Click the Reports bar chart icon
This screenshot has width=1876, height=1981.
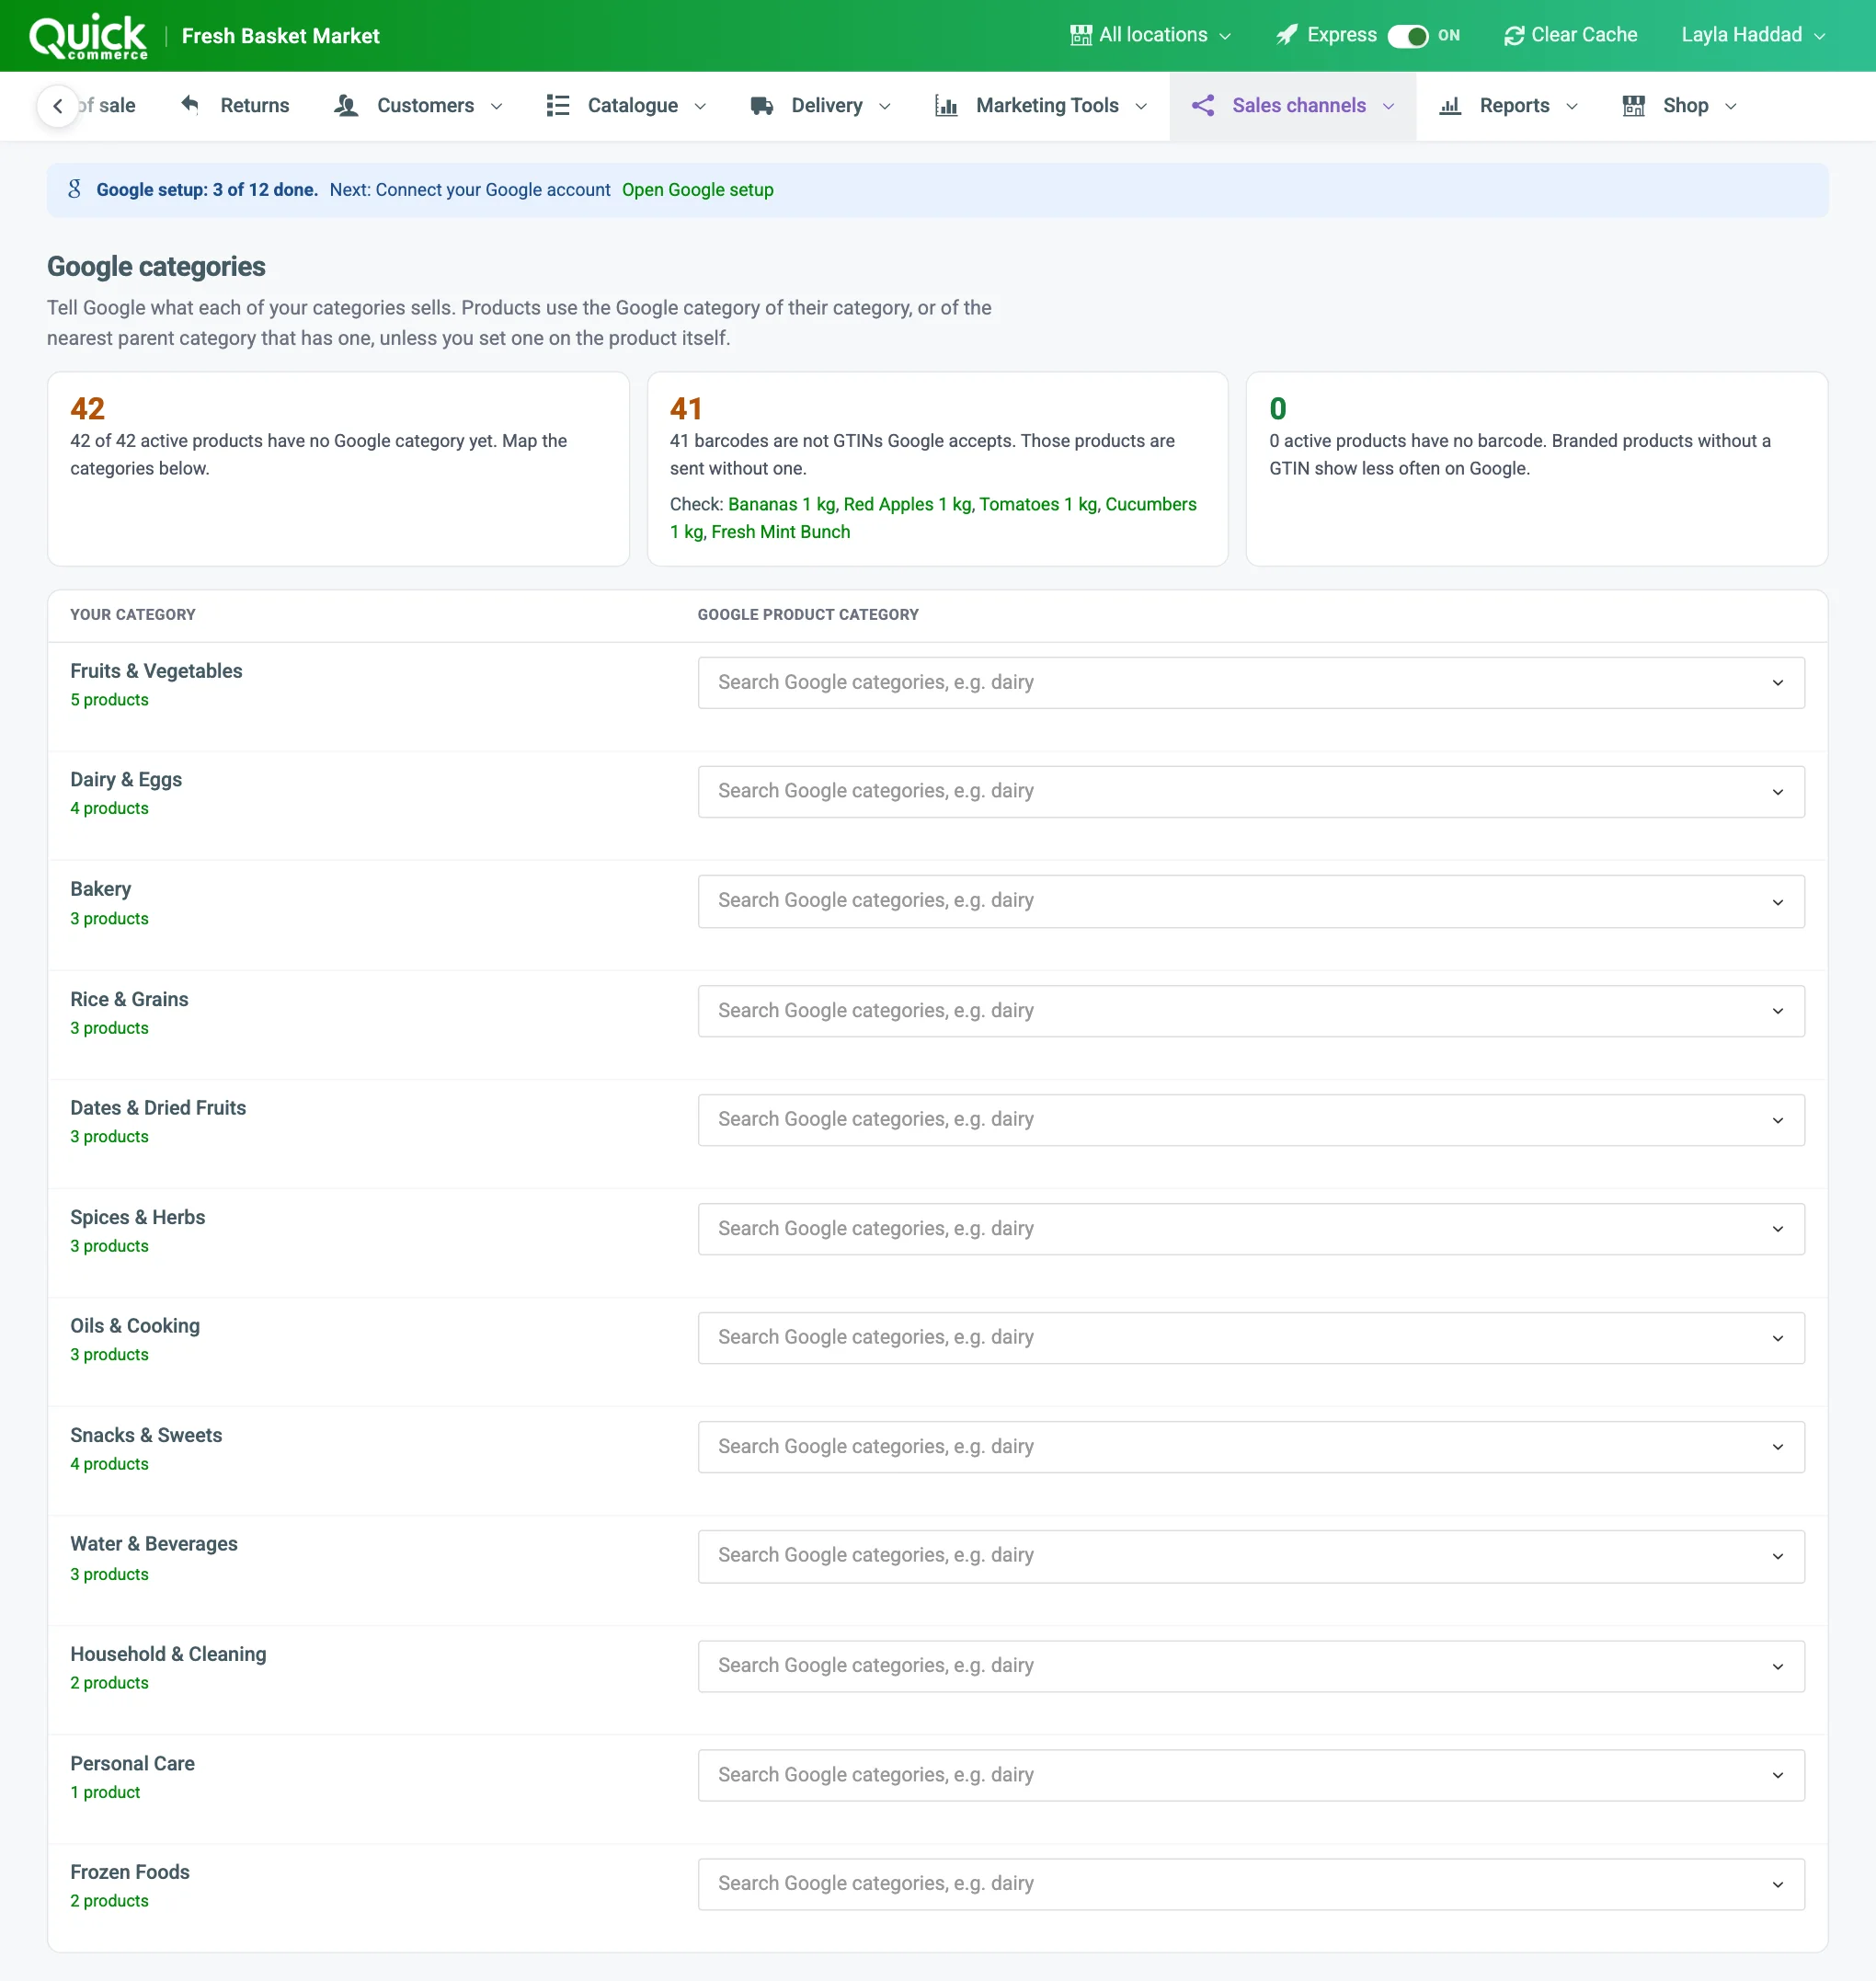(1450, 105)
